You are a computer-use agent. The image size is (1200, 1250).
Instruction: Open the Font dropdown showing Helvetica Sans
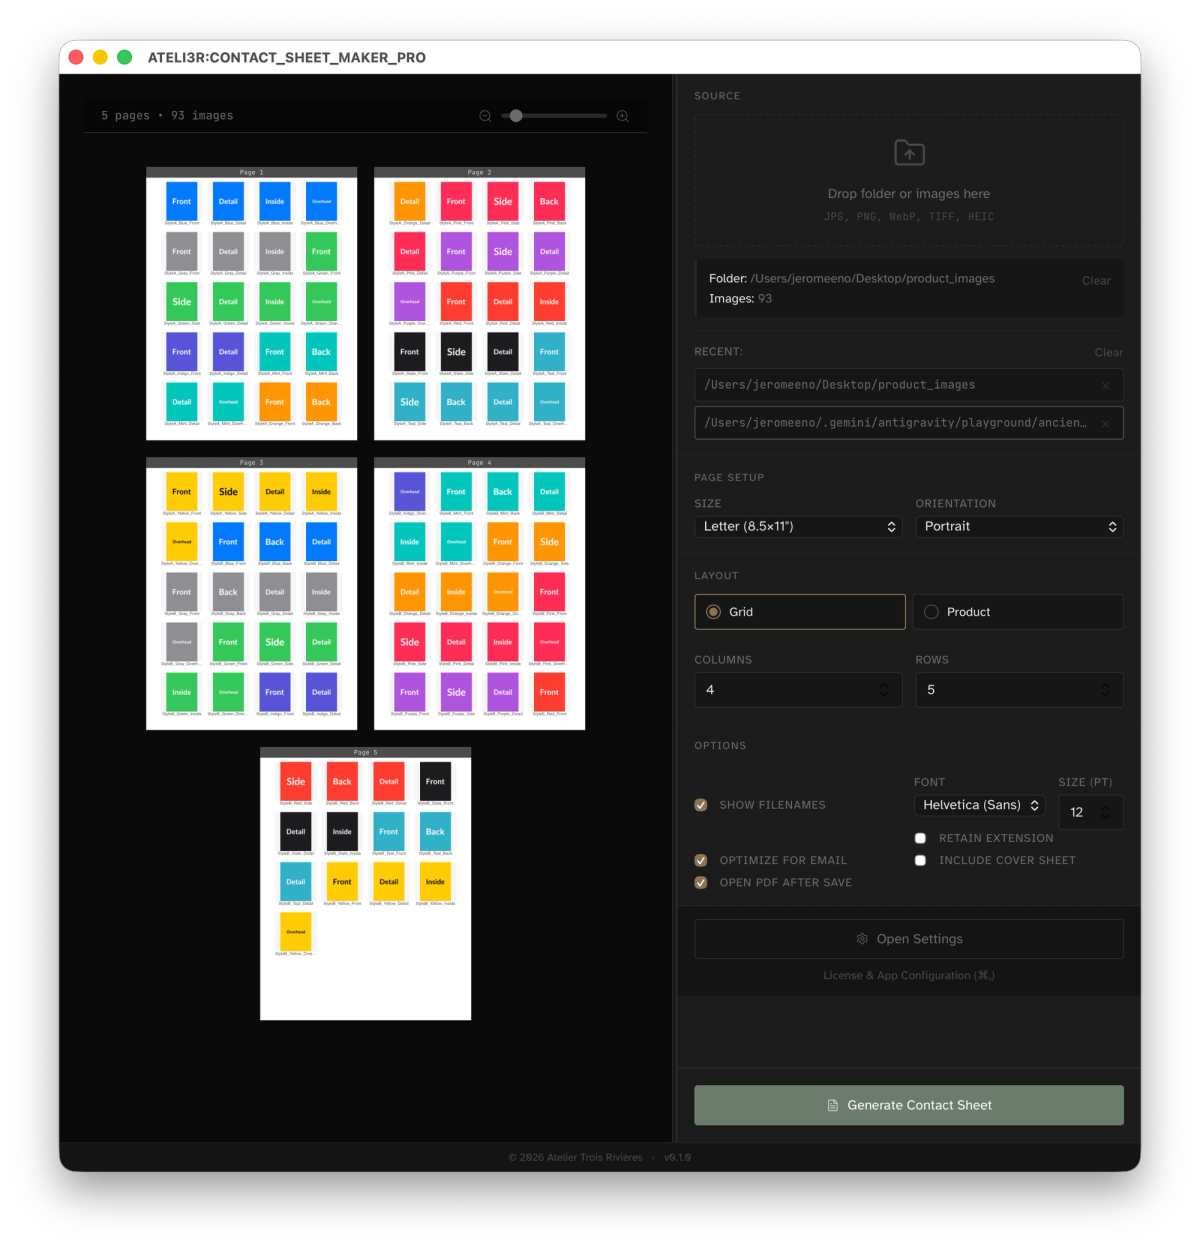pos(979,805)
